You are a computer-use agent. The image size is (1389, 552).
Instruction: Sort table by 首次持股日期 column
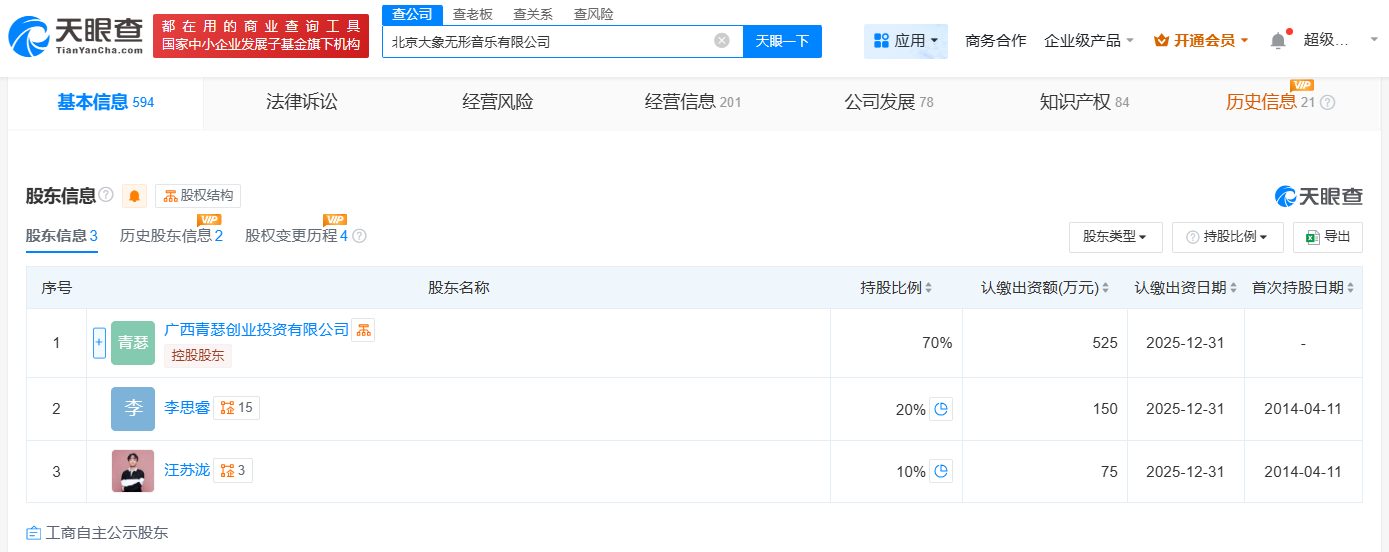[1303, 288]
